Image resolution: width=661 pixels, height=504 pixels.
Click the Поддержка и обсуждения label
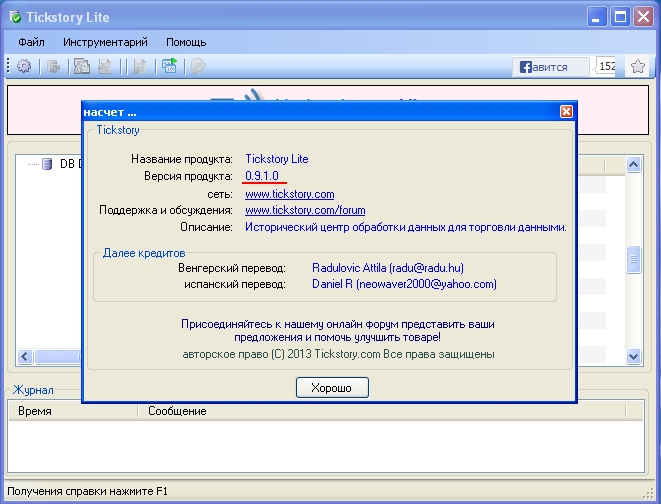pos(166,210)
